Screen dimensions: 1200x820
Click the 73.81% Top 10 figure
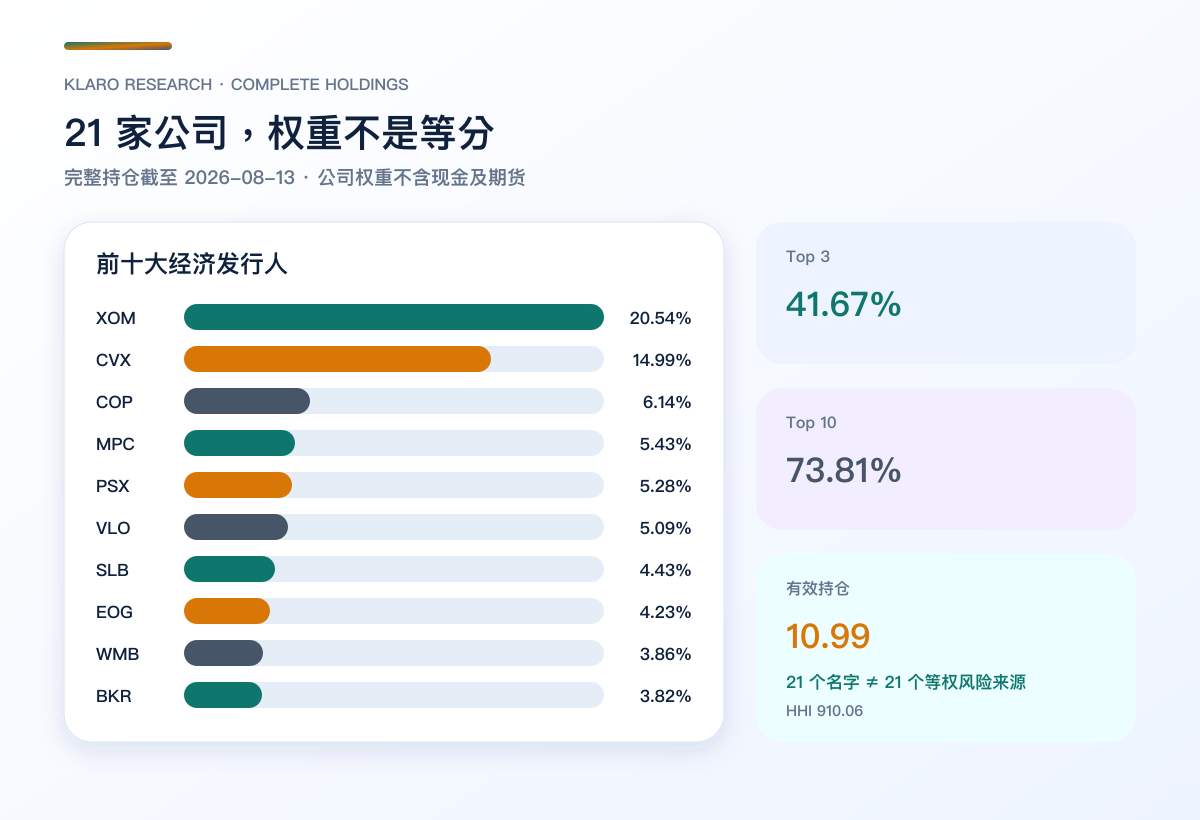(844, 470)
